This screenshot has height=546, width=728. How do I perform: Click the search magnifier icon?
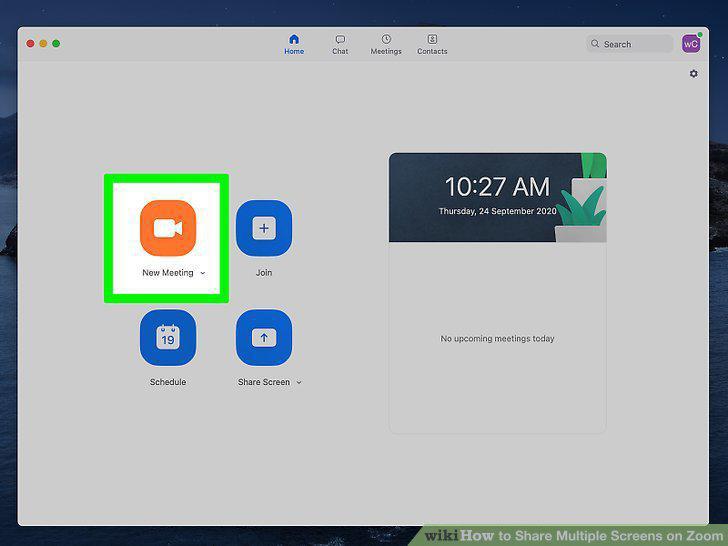[595, 44]
